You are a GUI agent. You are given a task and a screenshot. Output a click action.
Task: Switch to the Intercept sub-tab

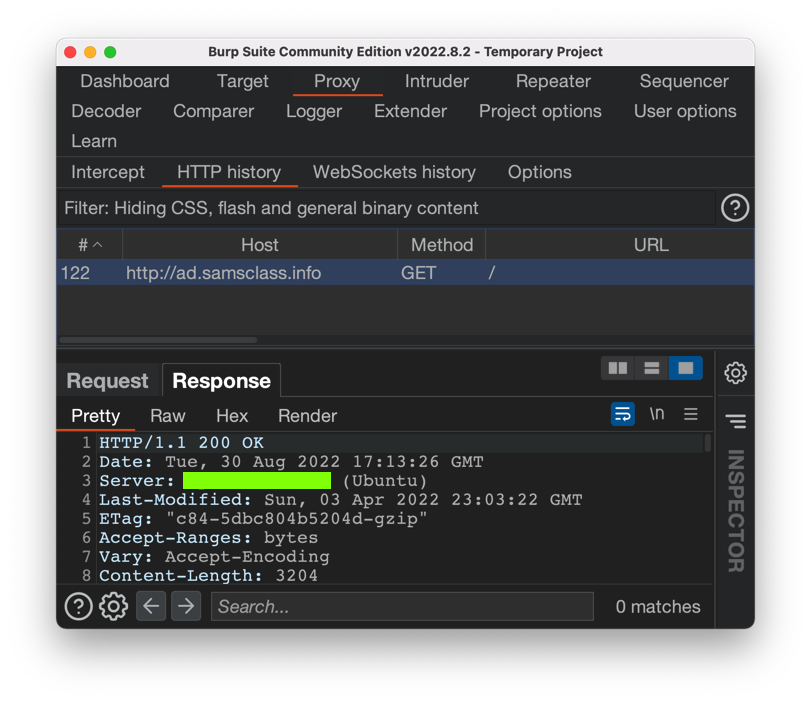pyautogui.click(x=108, y=172)
